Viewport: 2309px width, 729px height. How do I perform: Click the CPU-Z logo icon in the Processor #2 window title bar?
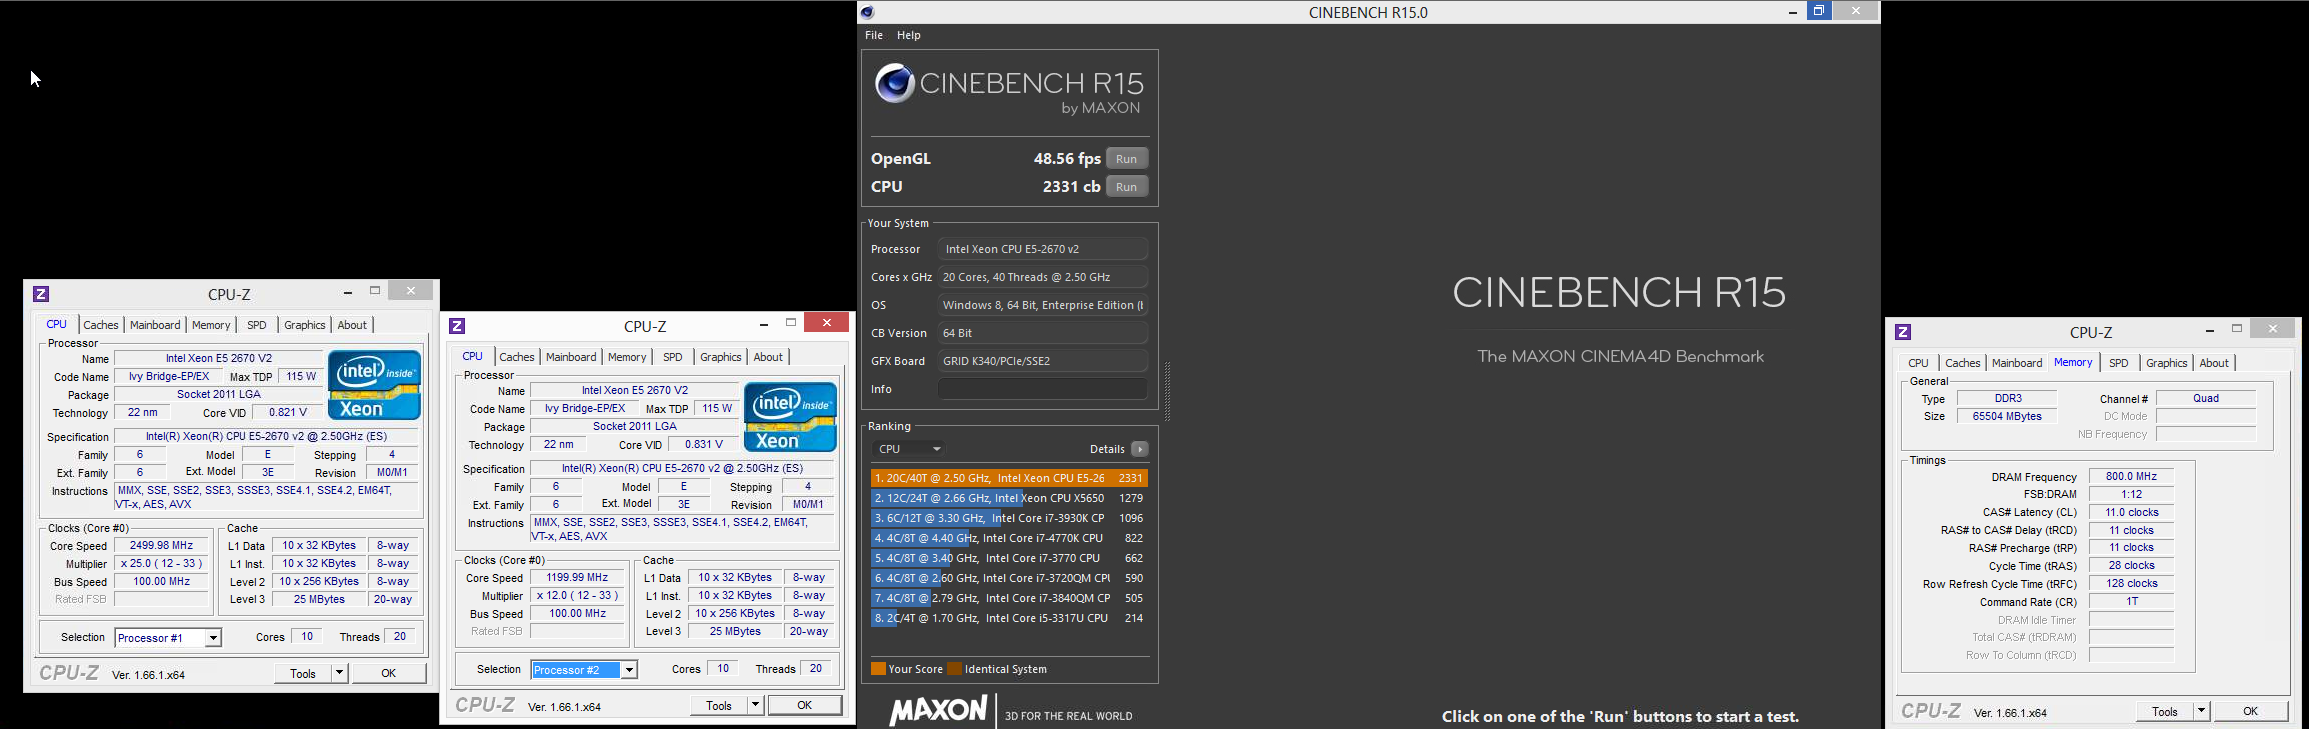(457, 326)
